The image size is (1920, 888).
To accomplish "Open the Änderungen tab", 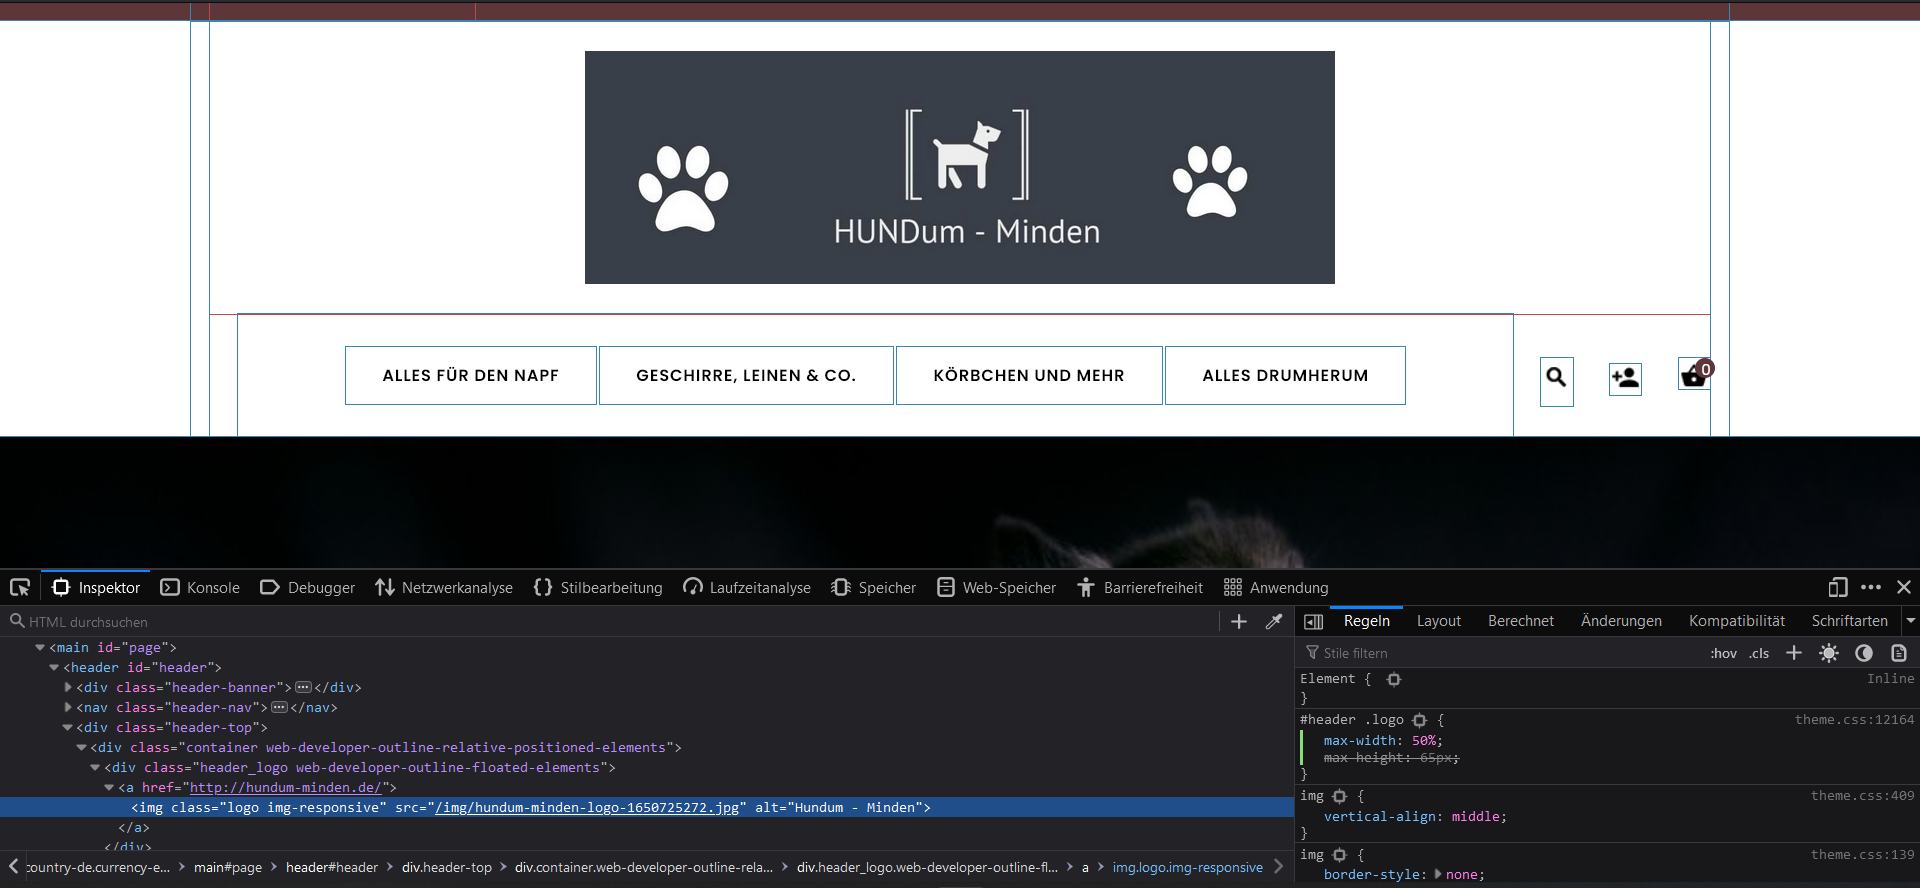I will point(1621,621).
